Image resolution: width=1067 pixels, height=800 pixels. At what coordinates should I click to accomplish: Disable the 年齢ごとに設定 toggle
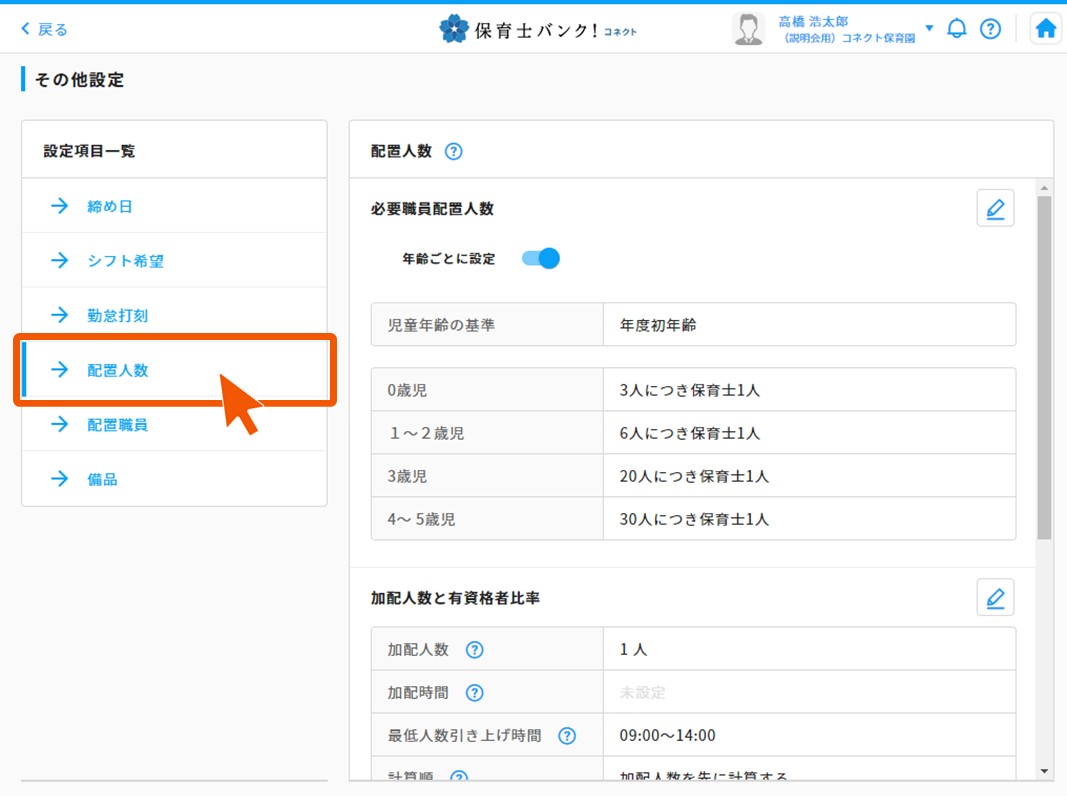tap(540, 258)
